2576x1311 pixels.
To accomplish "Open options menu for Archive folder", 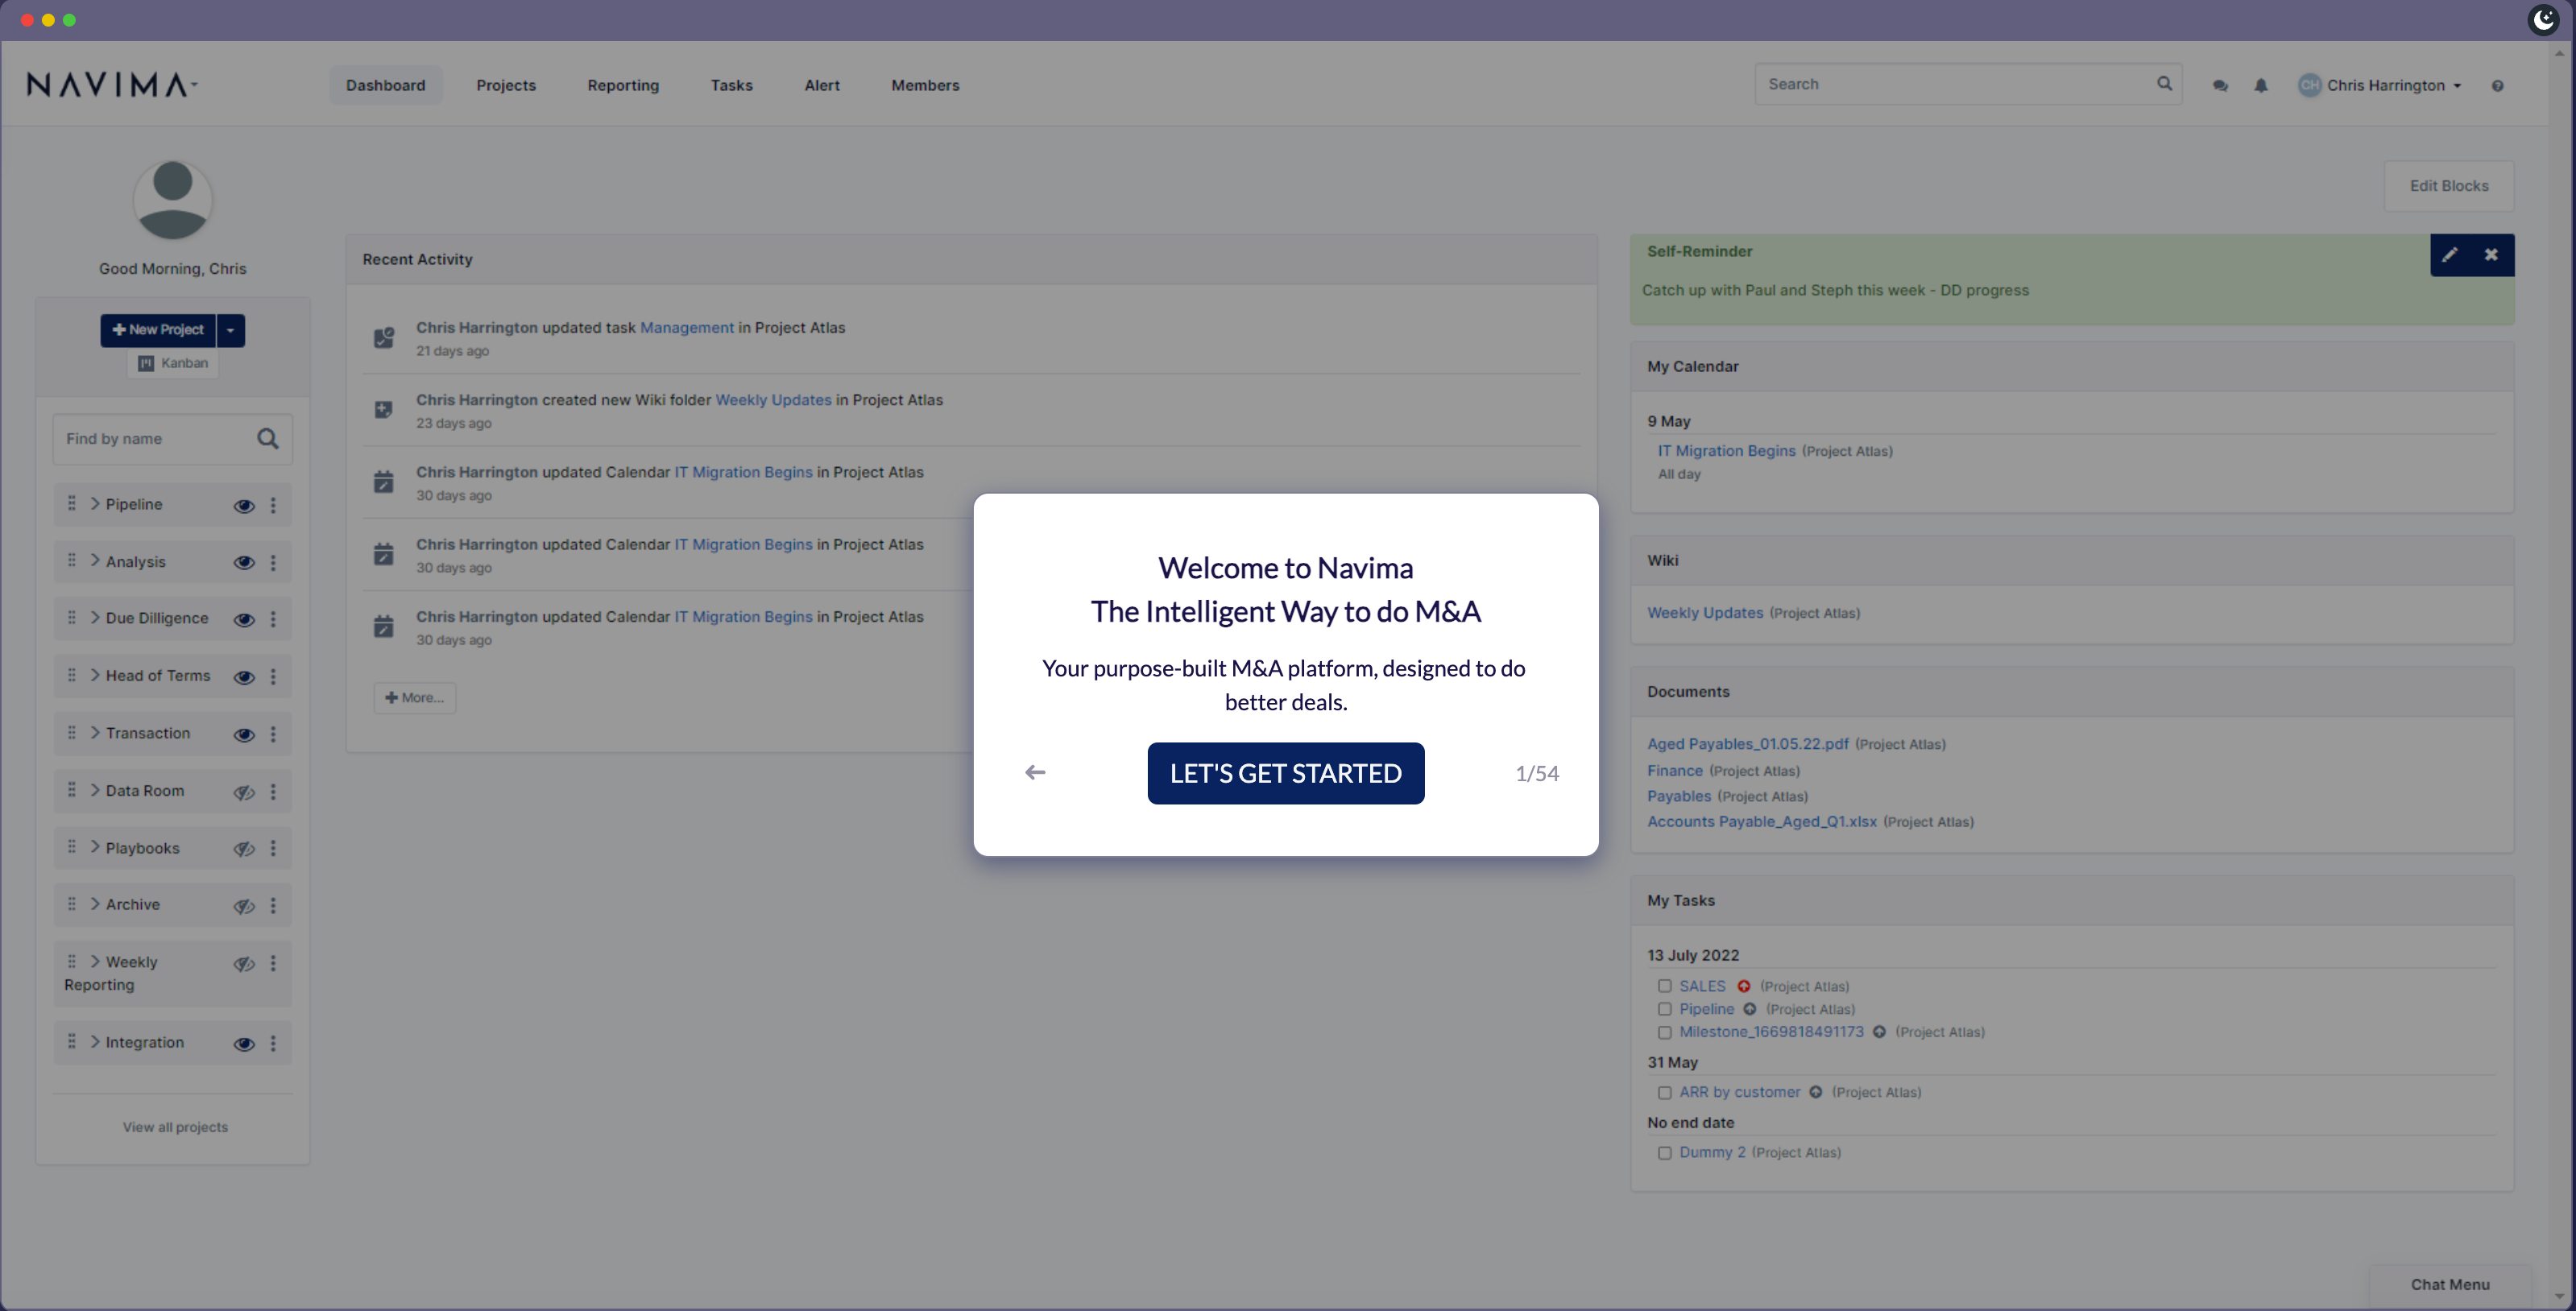I will 273,906.
